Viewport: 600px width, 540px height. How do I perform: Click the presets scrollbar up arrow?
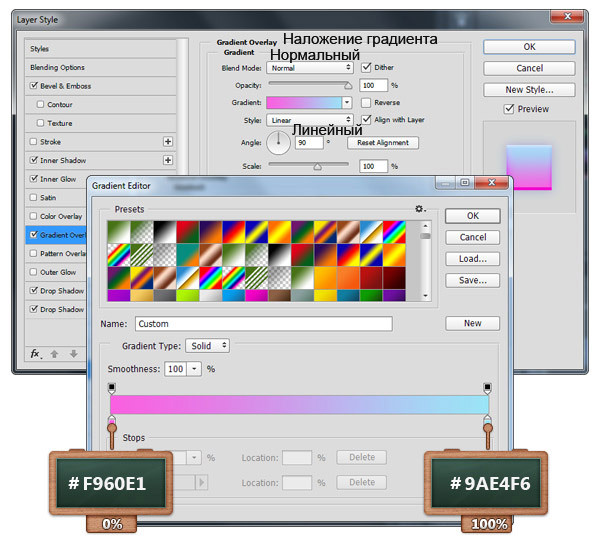(x=425, y=226)
